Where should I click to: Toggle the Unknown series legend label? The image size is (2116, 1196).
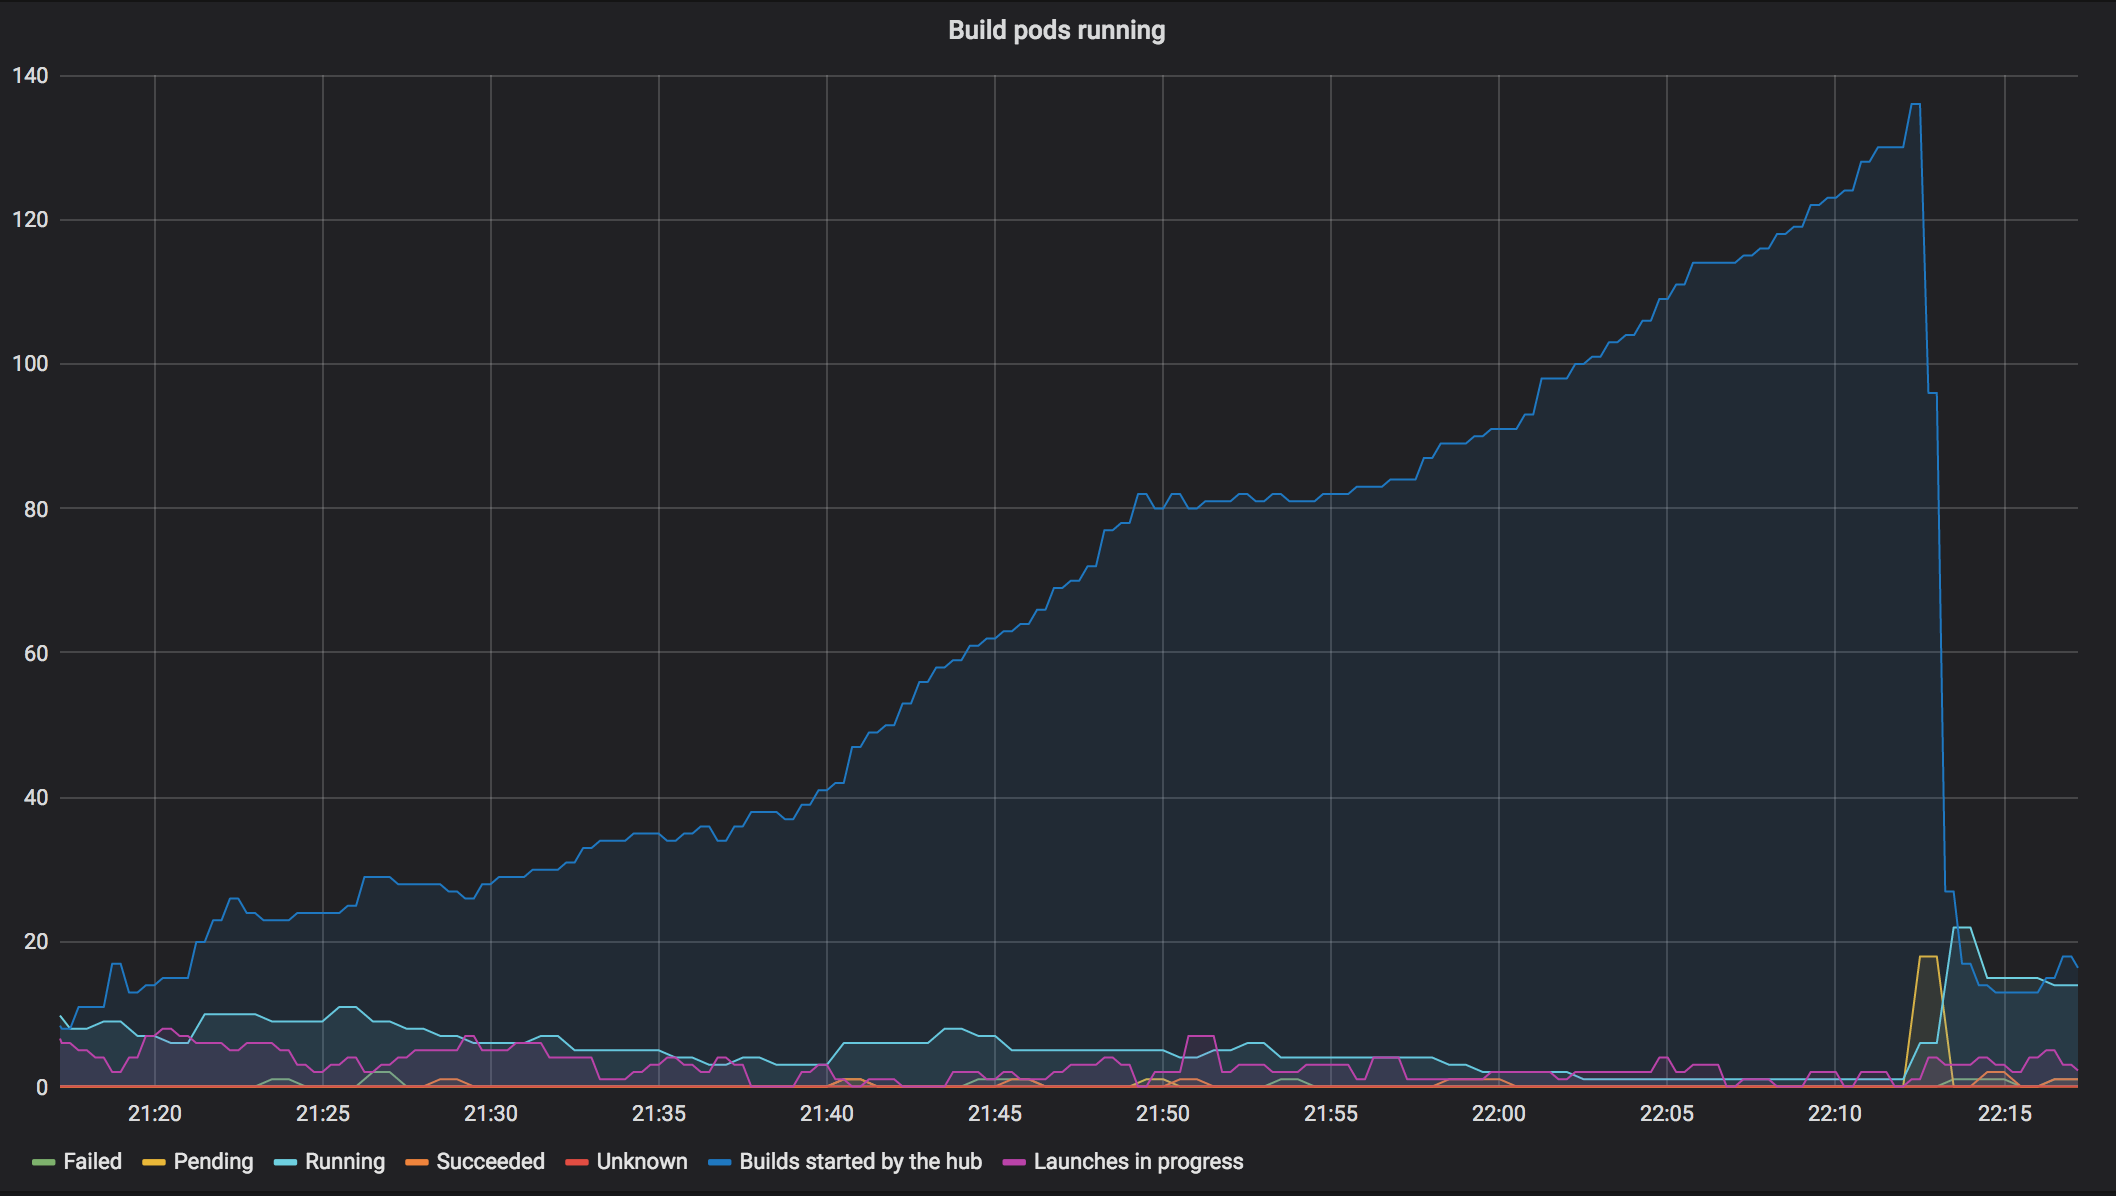coord(642,1161)
